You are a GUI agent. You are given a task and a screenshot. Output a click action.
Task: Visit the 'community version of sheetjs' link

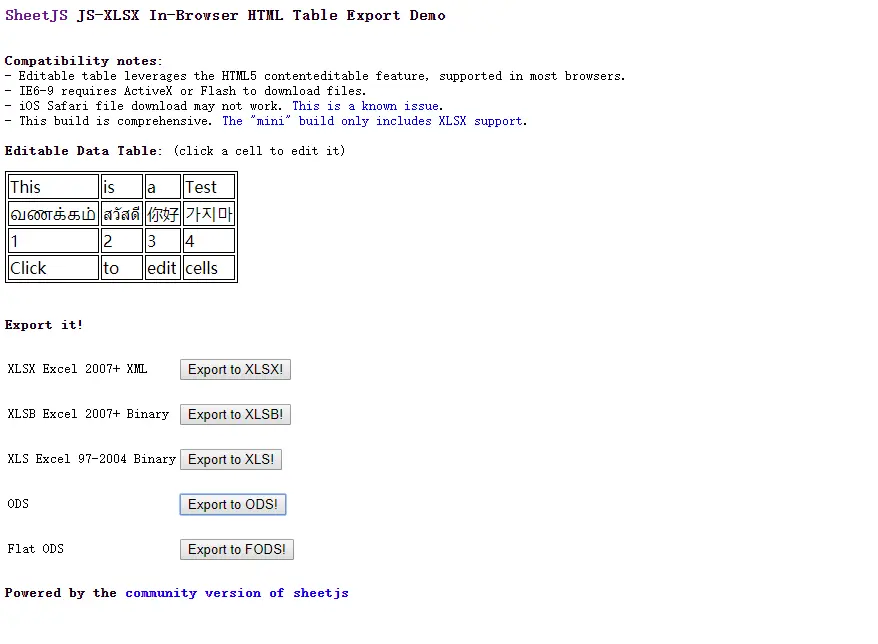pyautogui.click(x=236, y=592)
